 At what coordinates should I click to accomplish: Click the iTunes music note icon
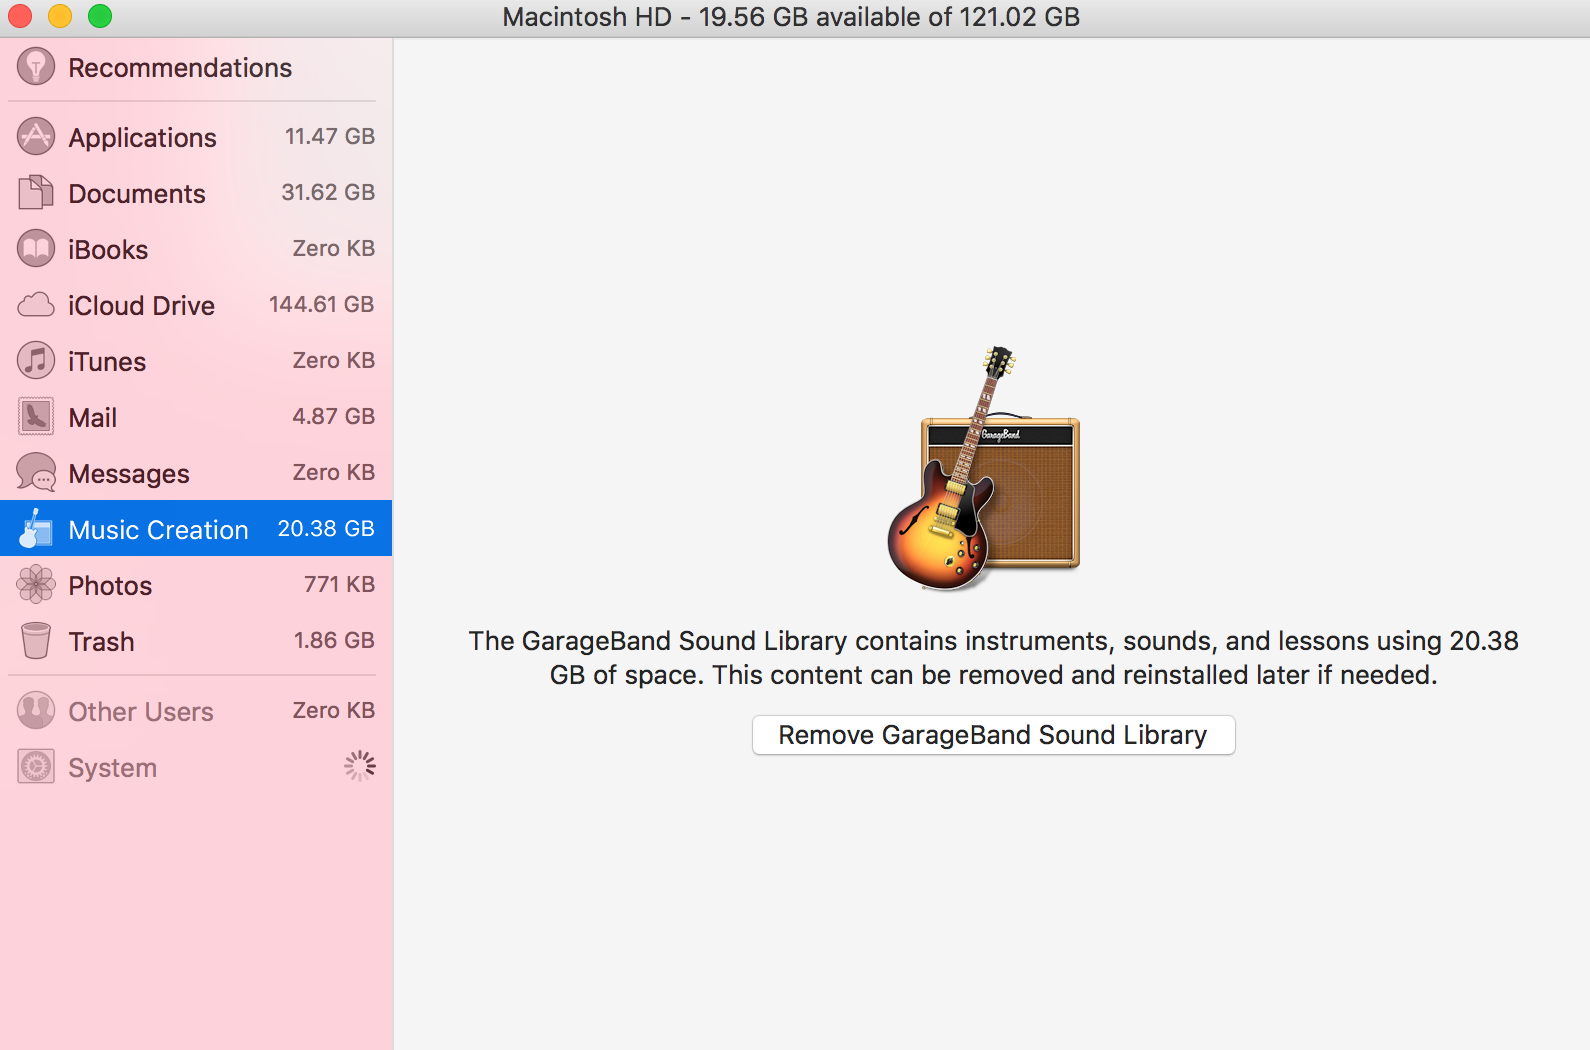pyautogui.click(x=36, y=361)
